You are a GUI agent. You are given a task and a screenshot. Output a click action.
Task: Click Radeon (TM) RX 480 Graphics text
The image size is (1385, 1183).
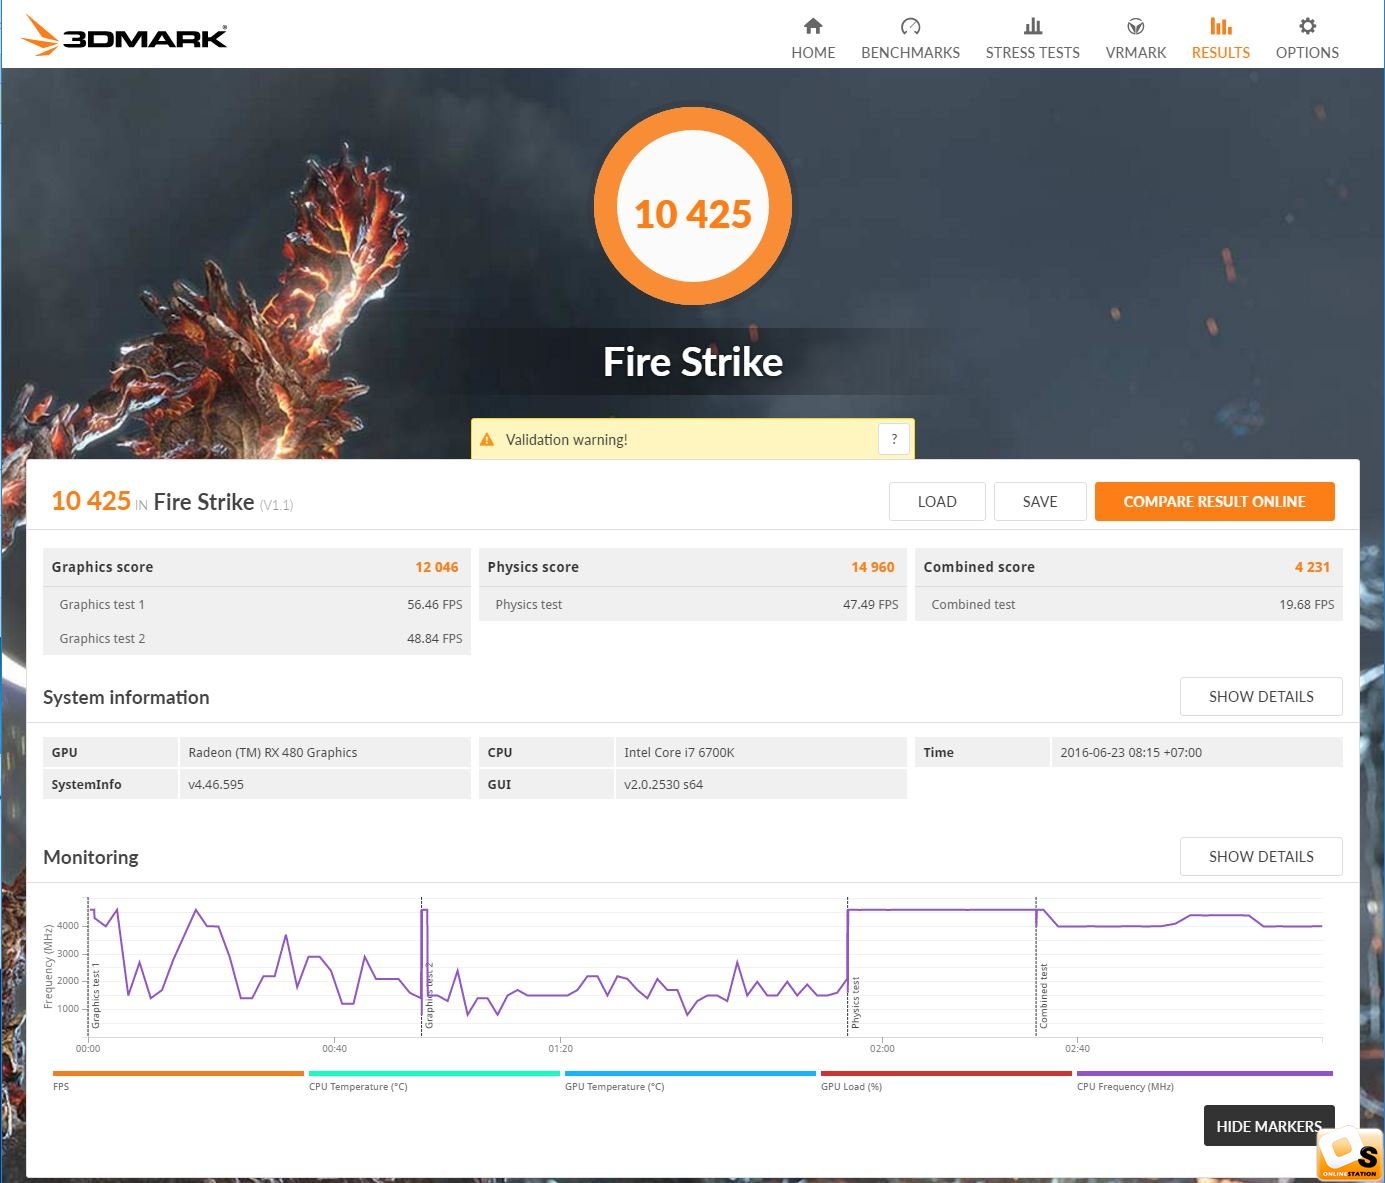(x=273, y=753)
